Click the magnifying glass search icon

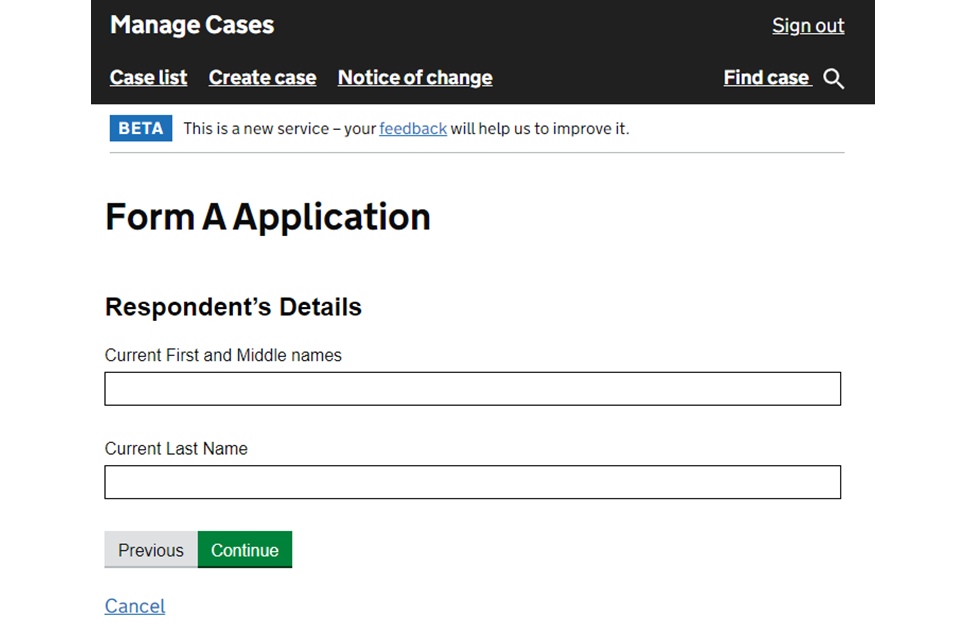pyautogui.click(x=834, y=79)
